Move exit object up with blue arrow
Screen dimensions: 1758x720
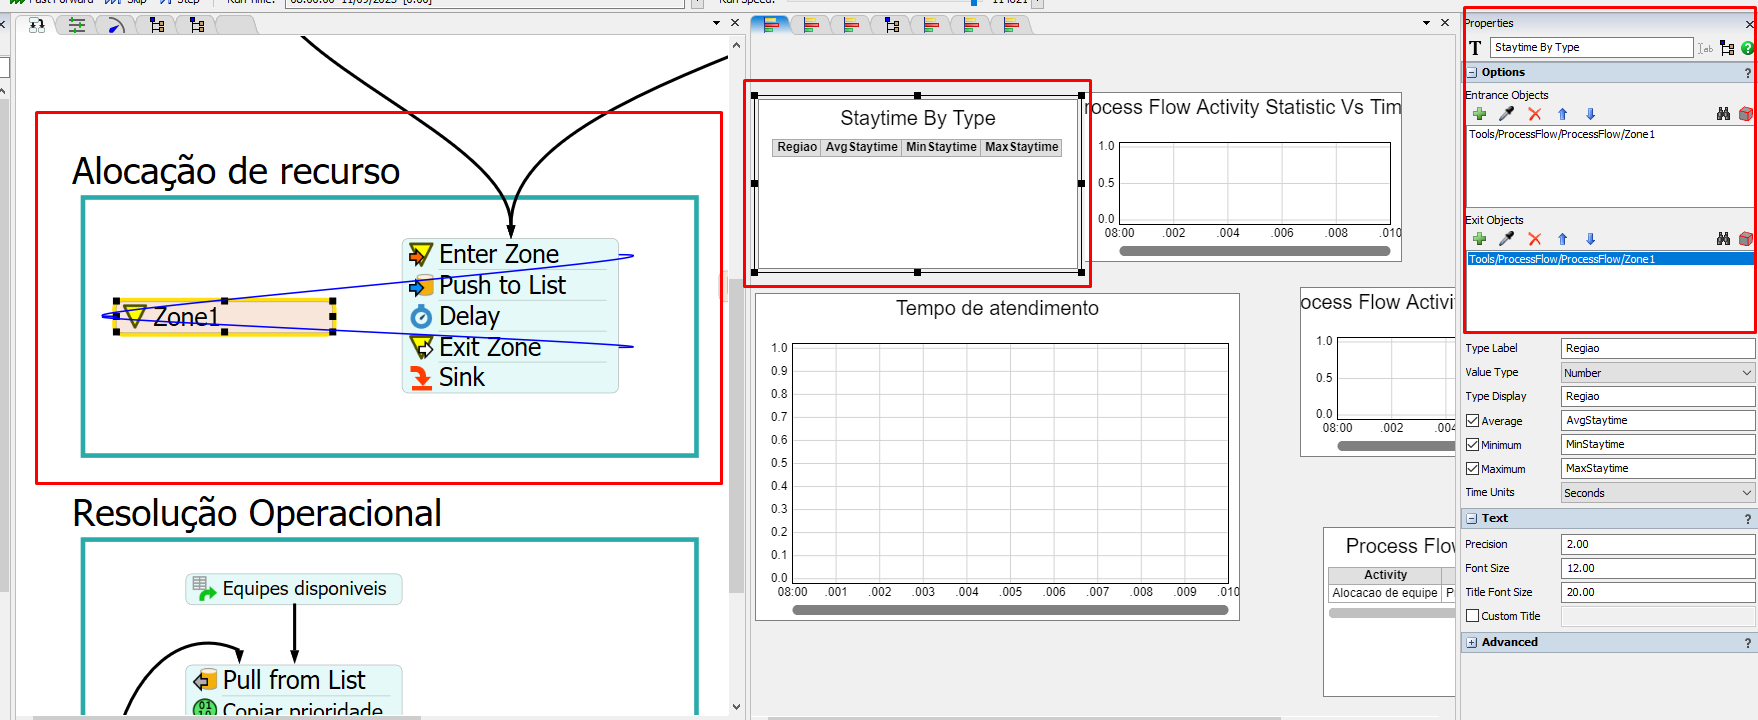coord(1563,239)
